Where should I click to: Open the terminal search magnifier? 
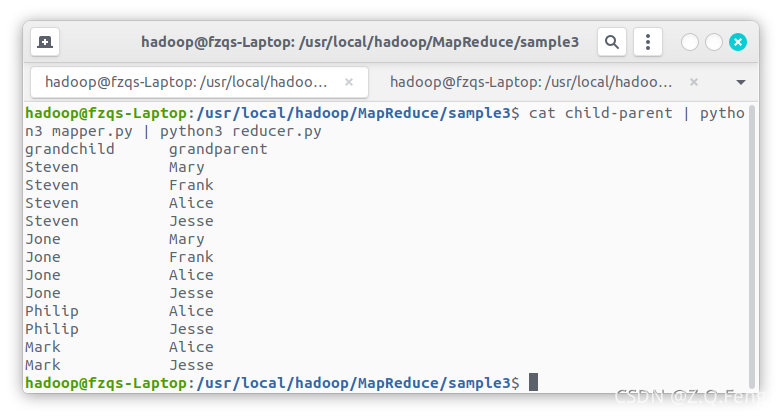point(612,42)
